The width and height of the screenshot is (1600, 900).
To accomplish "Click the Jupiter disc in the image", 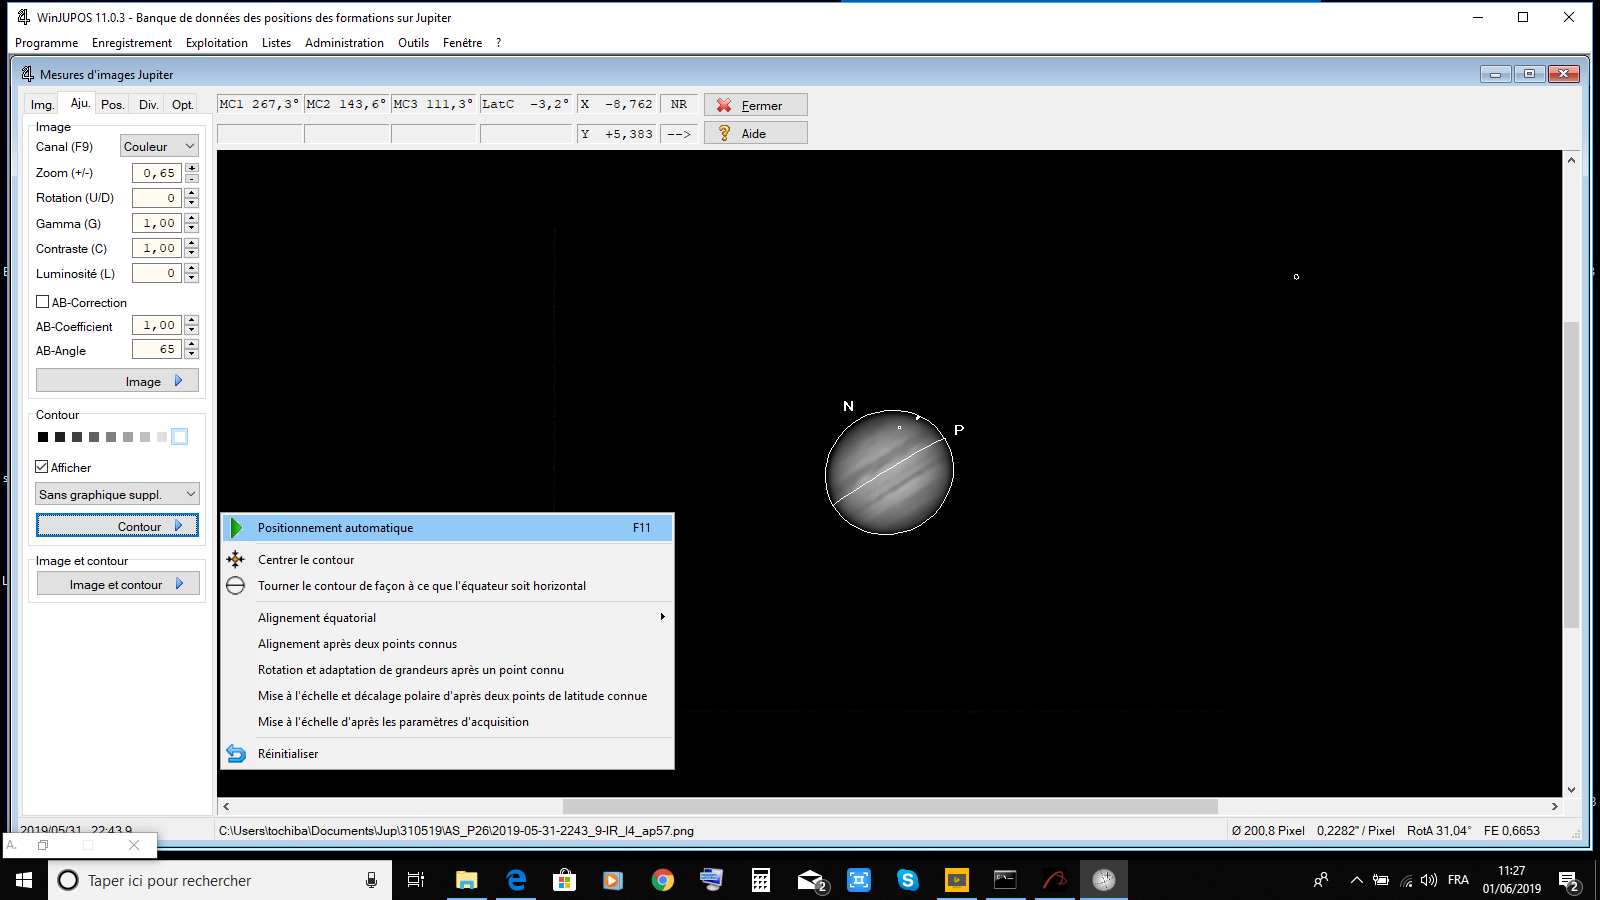I will click(x=889, y=472).
